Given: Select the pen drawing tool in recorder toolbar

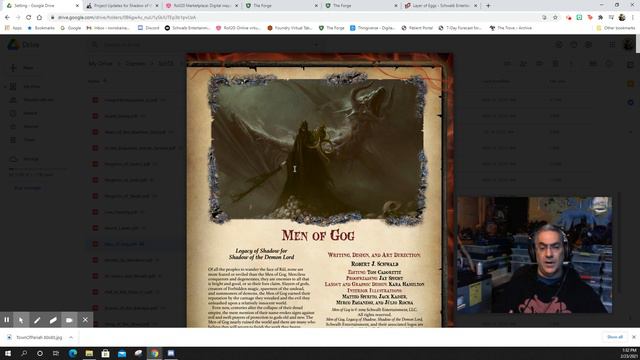Looking at the screenshot, I should pos(37,320).
